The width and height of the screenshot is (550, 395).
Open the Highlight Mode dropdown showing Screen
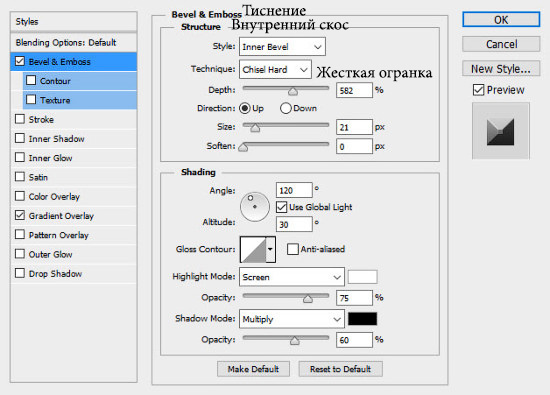tap(292, 277)
